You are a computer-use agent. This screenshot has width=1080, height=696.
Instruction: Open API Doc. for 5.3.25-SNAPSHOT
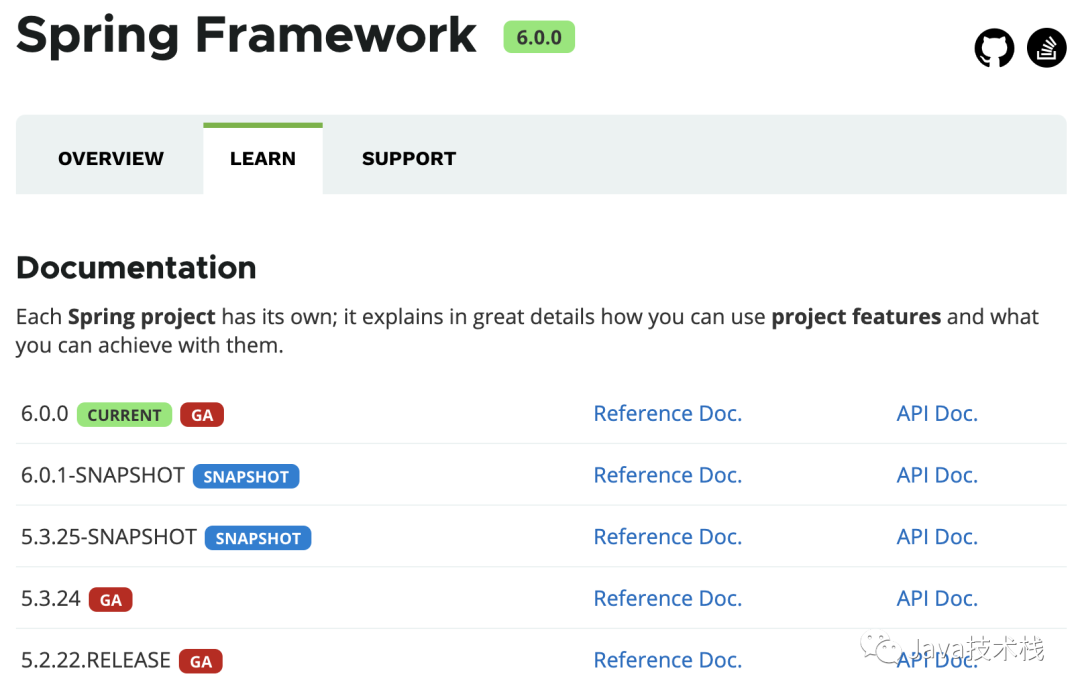coord(937,537)
